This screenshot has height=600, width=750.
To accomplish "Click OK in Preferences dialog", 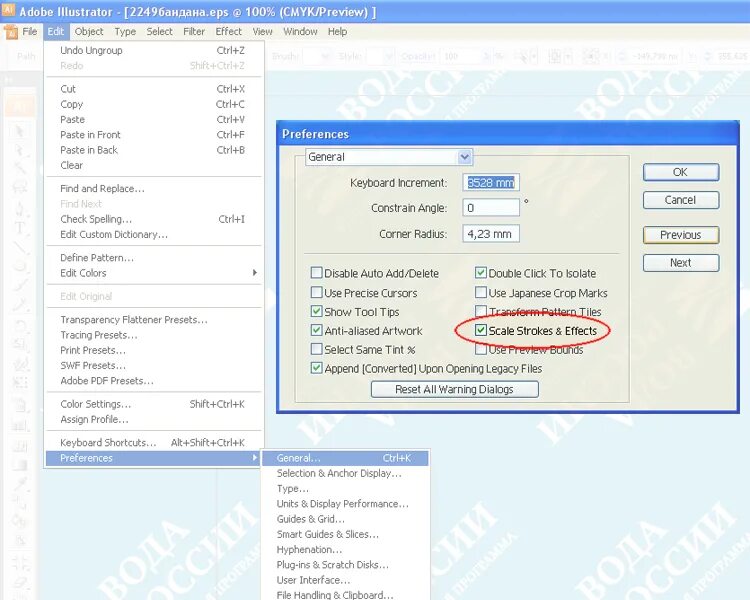I will [681, 172].
